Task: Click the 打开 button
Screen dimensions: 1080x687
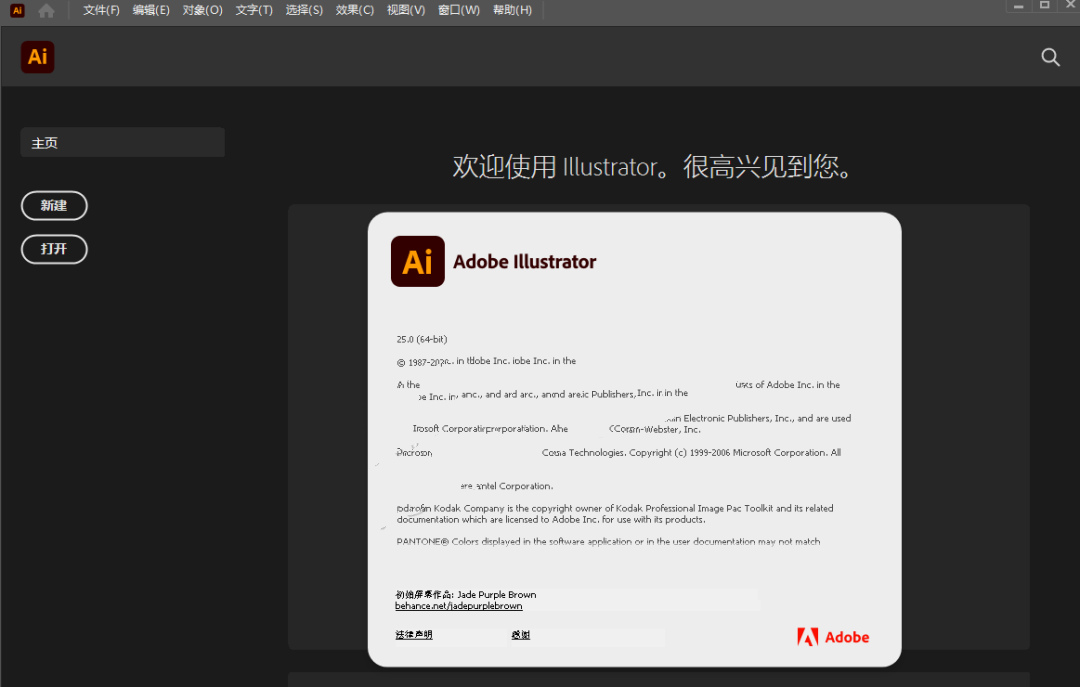Action: 54,249
